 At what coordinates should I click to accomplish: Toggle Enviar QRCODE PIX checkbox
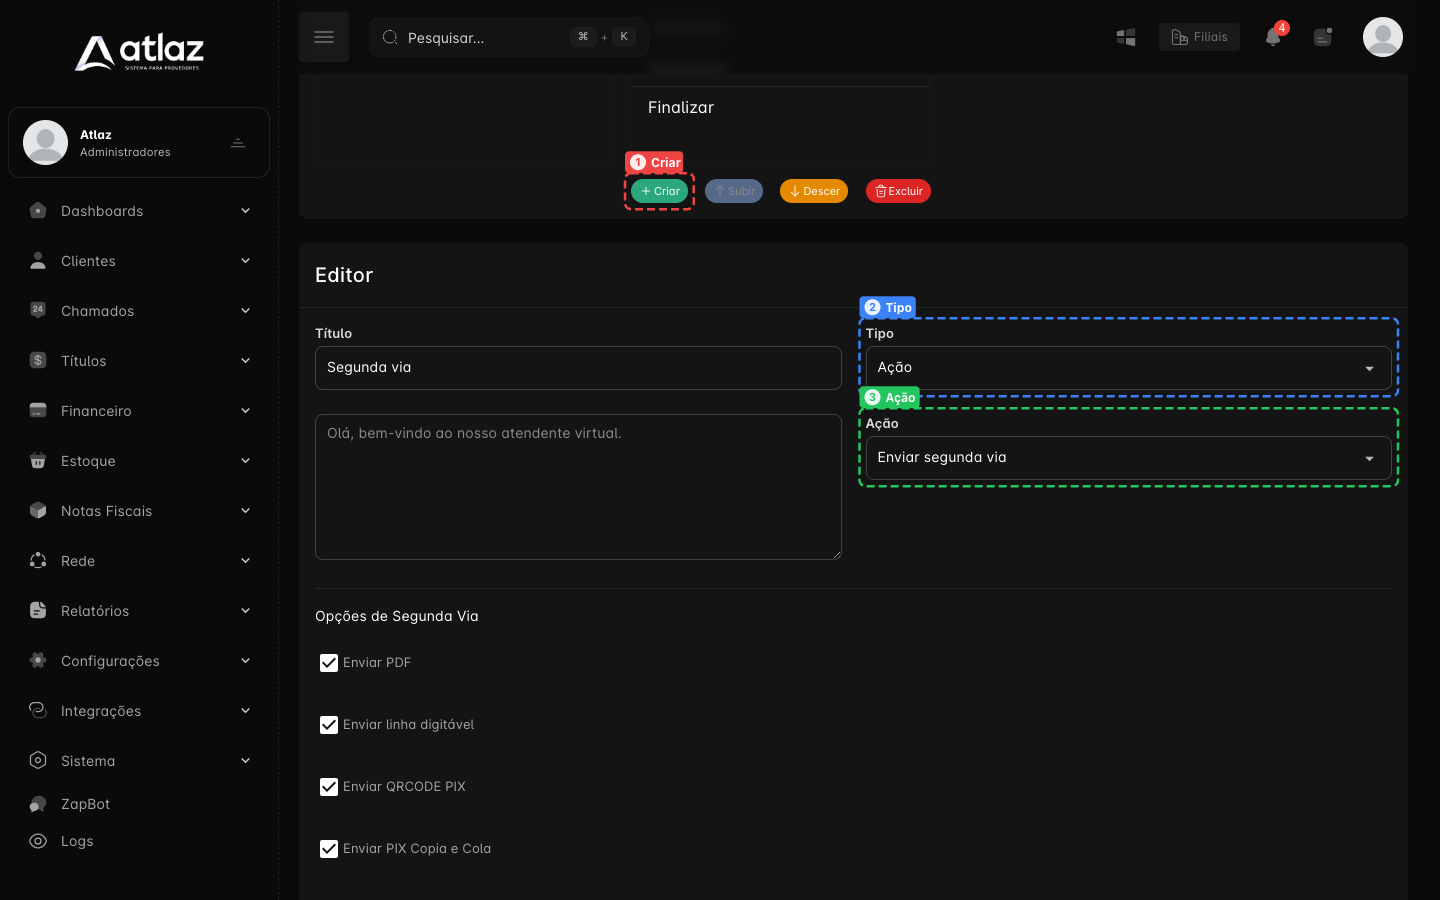[329, 787]
